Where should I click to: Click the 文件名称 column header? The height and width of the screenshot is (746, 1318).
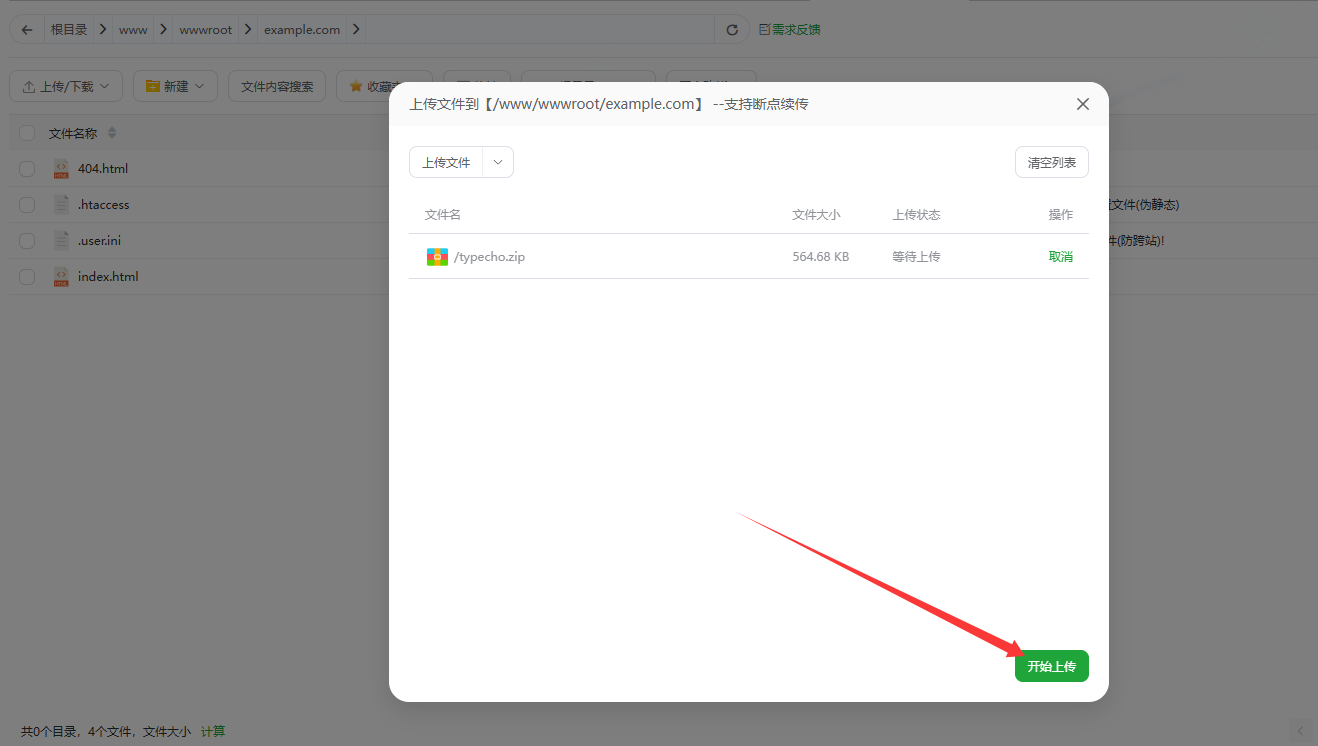click(x=73, y=133)
